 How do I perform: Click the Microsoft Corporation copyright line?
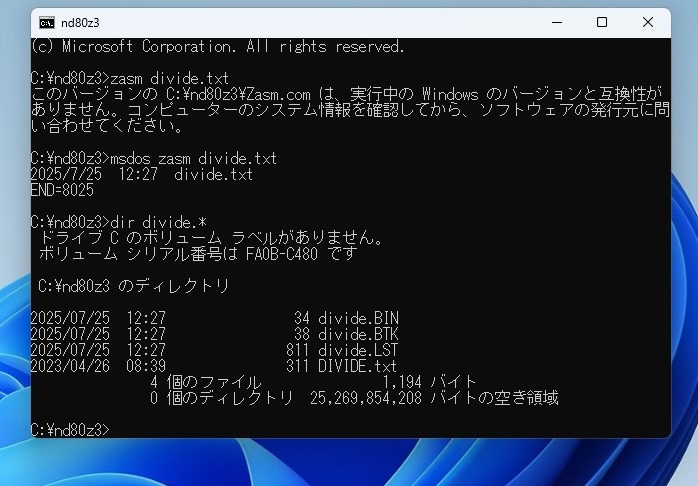point(218,46)
